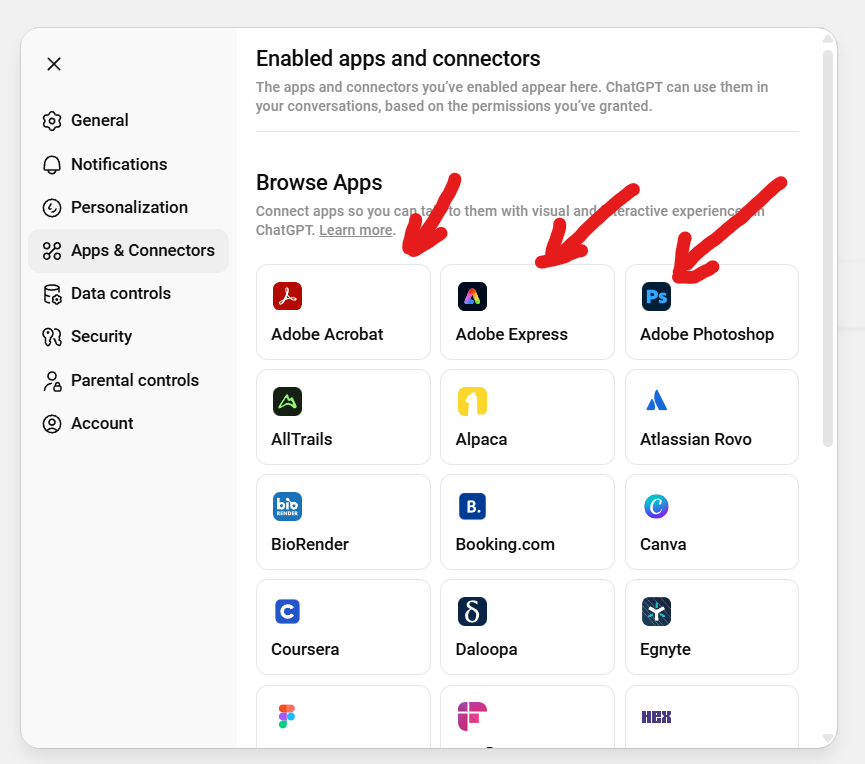Open the AllTrails app icon
This screenshot has width=865, height=764.
coord(287,401)
